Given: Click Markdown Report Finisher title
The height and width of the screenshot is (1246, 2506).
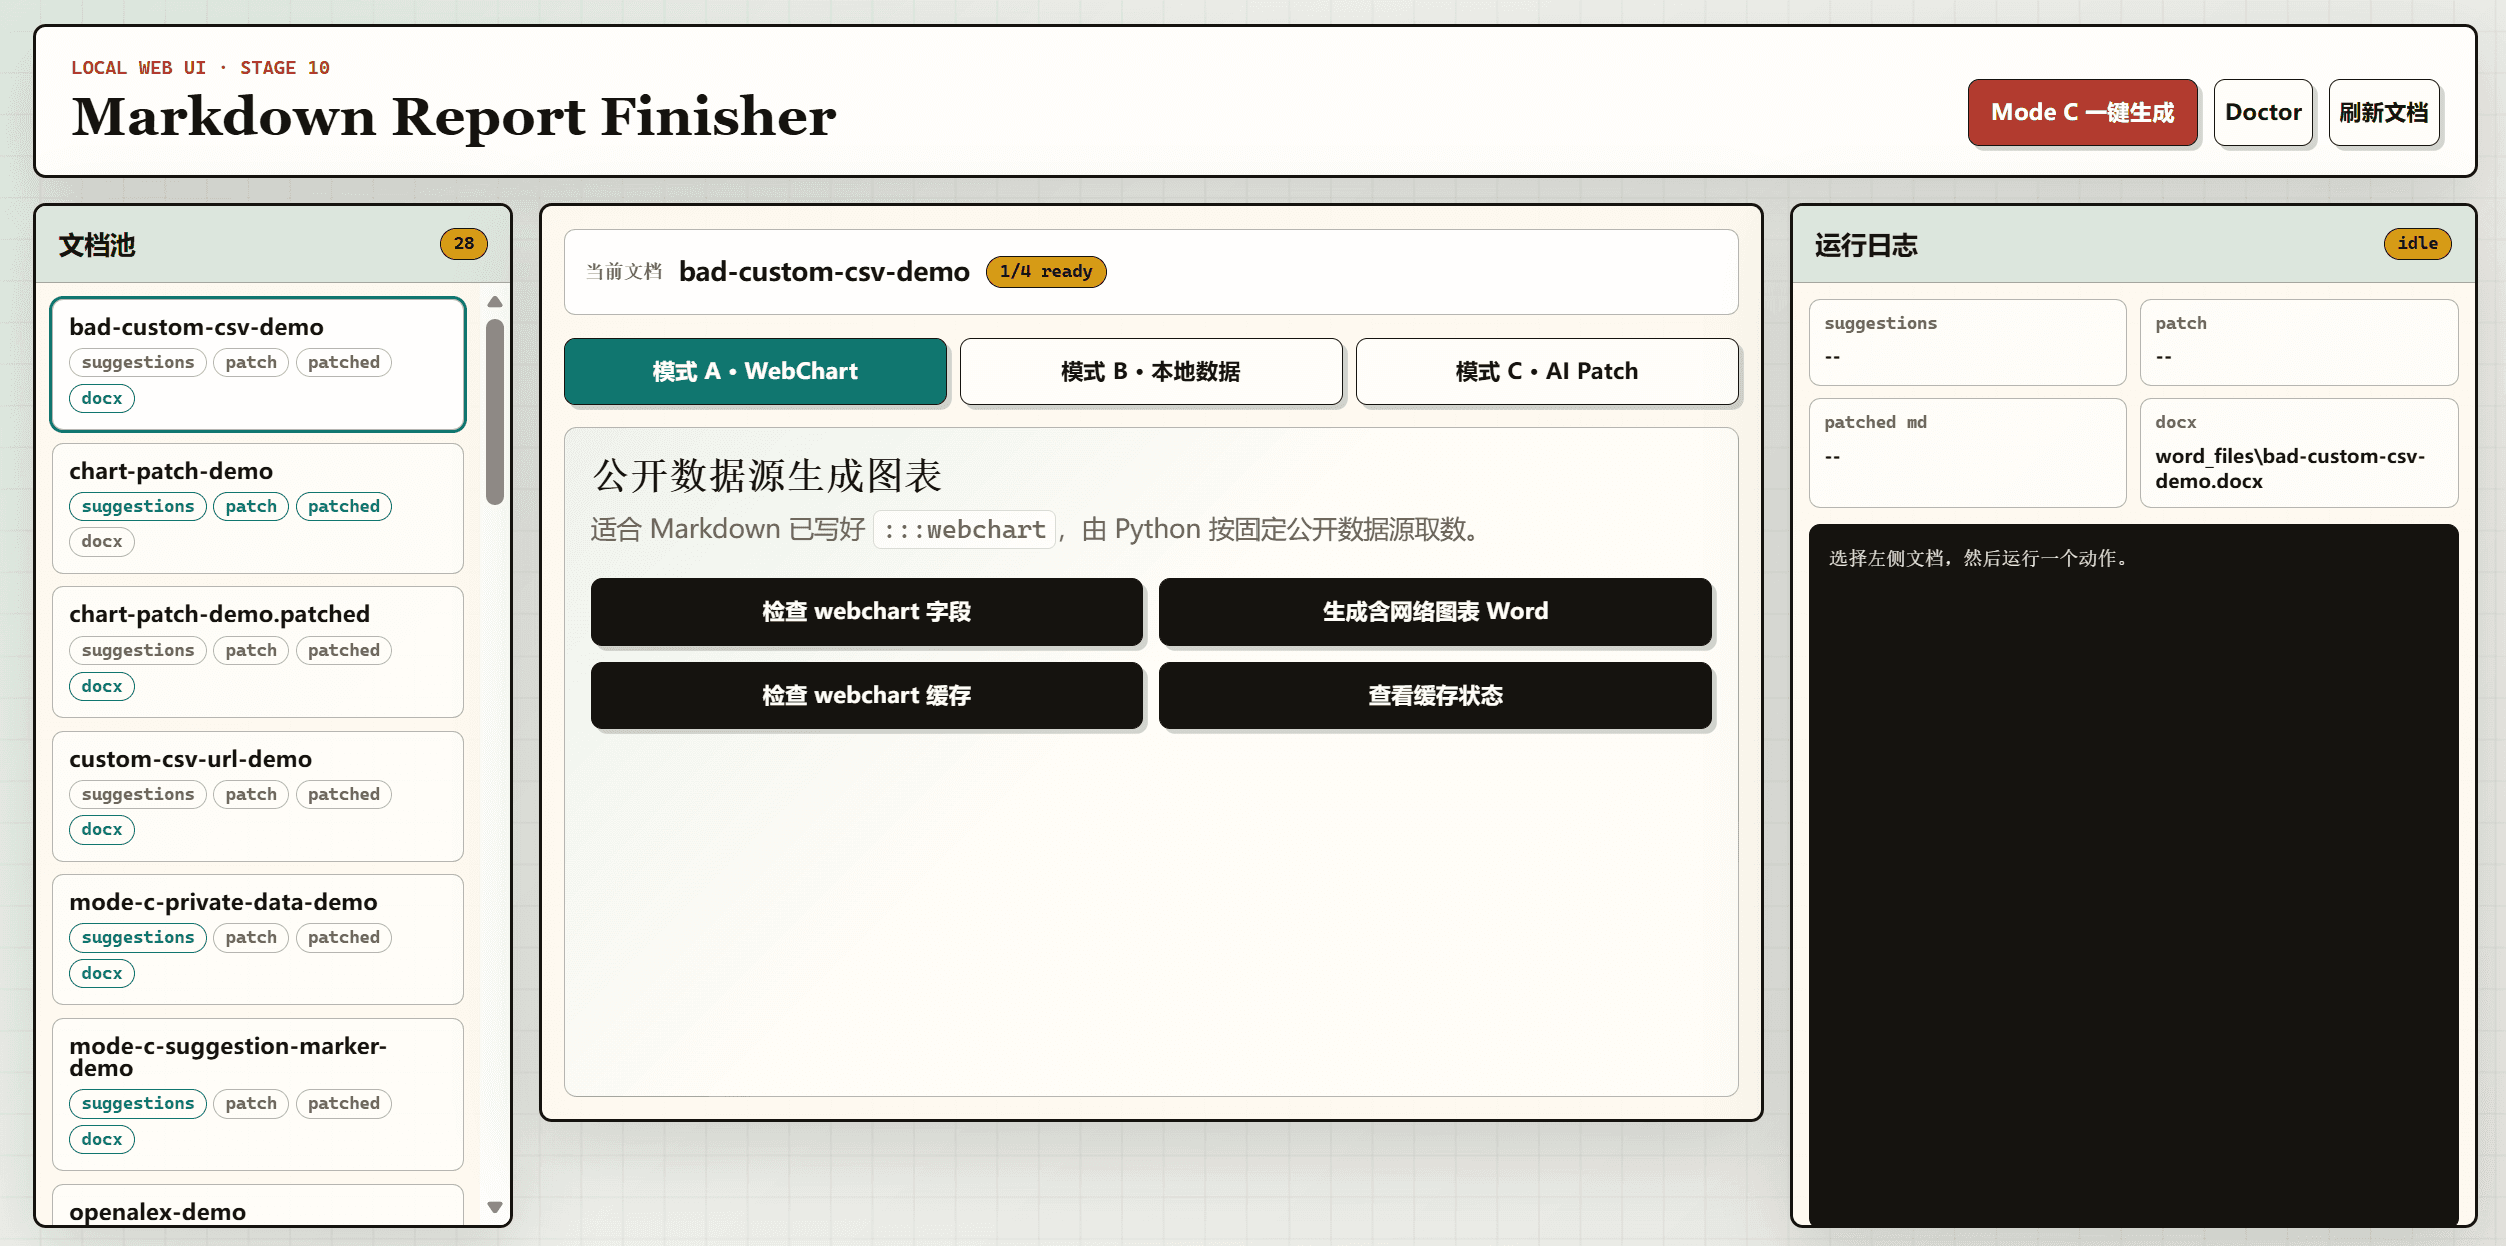Looking at the screenshot, I should (454, 117).
